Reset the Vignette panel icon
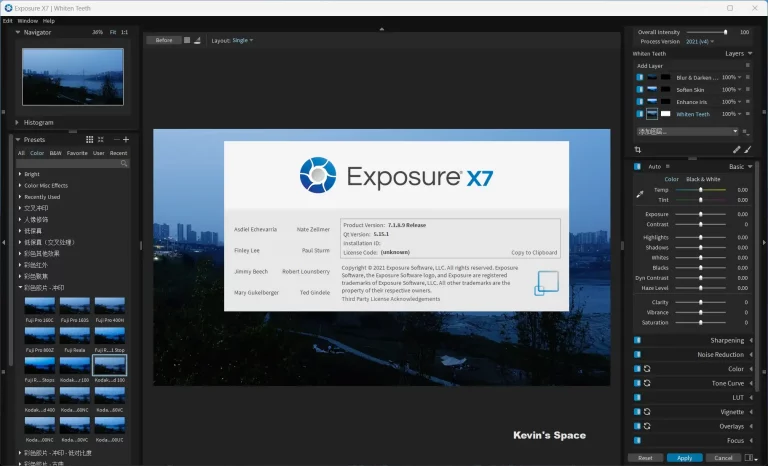 pyautogui.click(x=647, y=412)
